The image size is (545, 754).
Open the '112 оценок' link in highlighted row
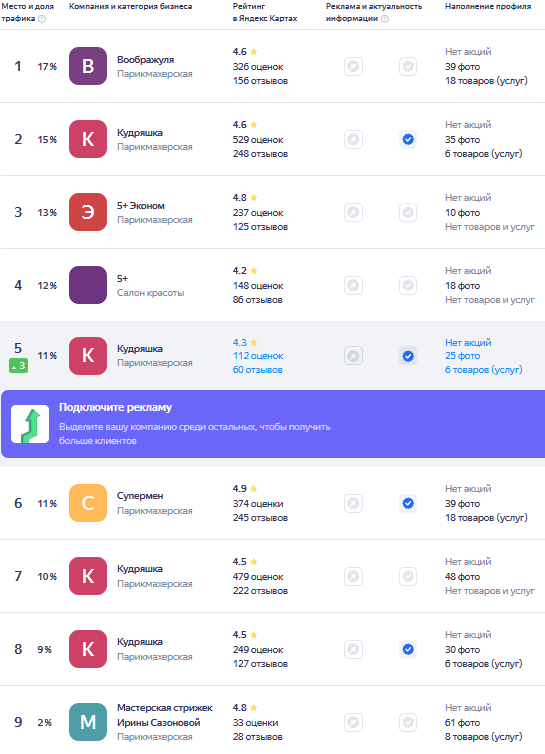coord(258,356)
